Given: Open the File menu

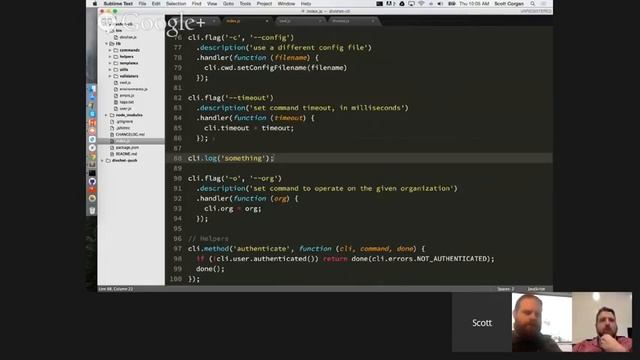Looking at the screenshot, I should pos(142,4).
